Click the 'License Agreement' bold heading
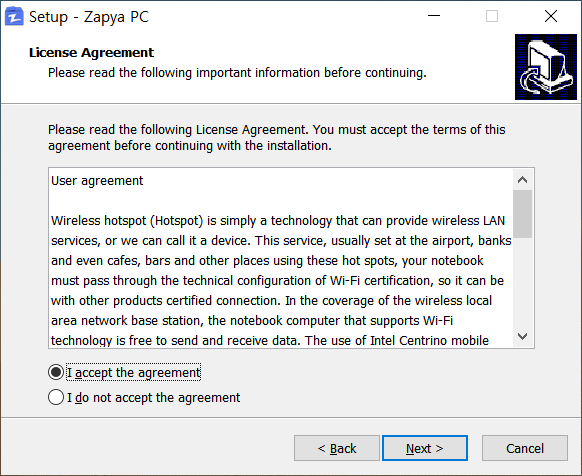Screen dimensions: 582x476 91,52
